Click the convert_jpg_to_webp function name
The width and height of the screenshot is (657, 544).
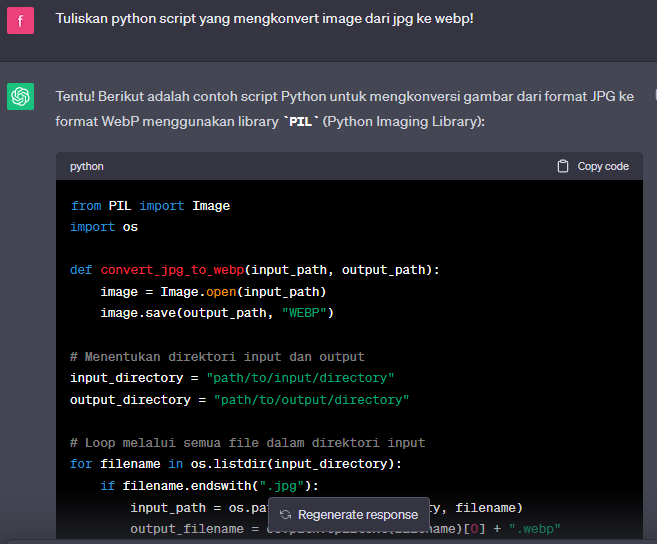point(172,270)
